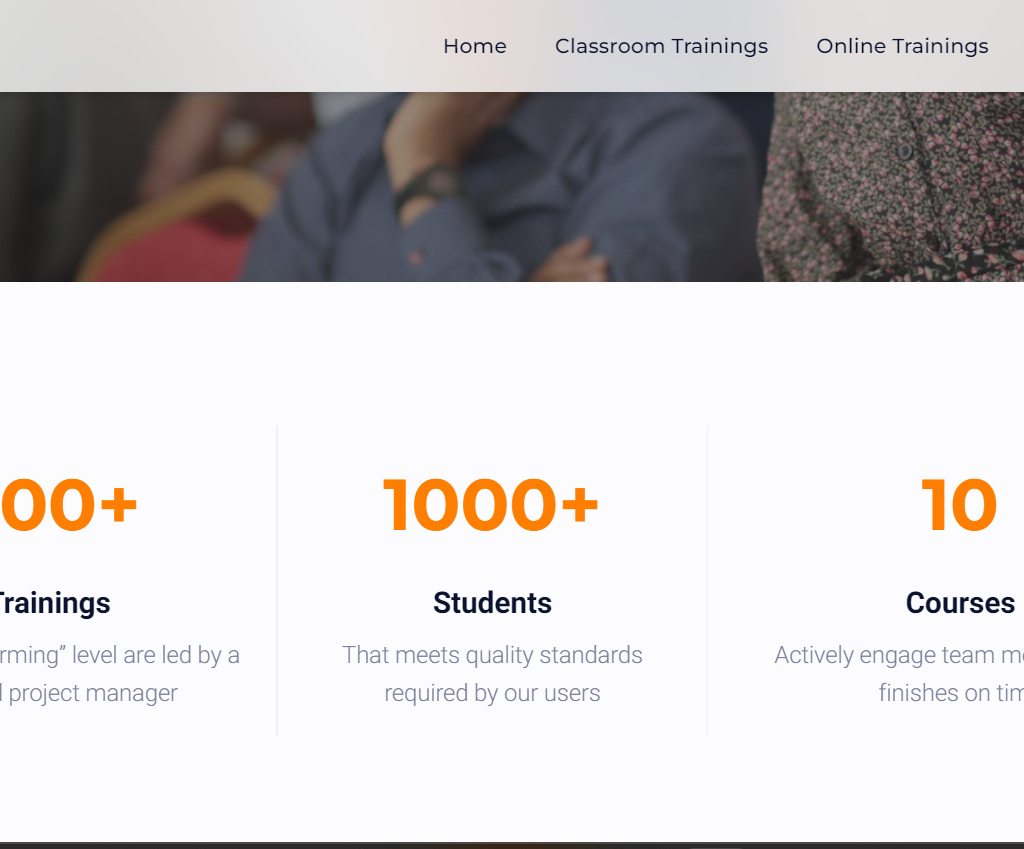The image size is (1024, 849).
Task: Click "Actively engage team" description text
Action: tap(899, 655)
